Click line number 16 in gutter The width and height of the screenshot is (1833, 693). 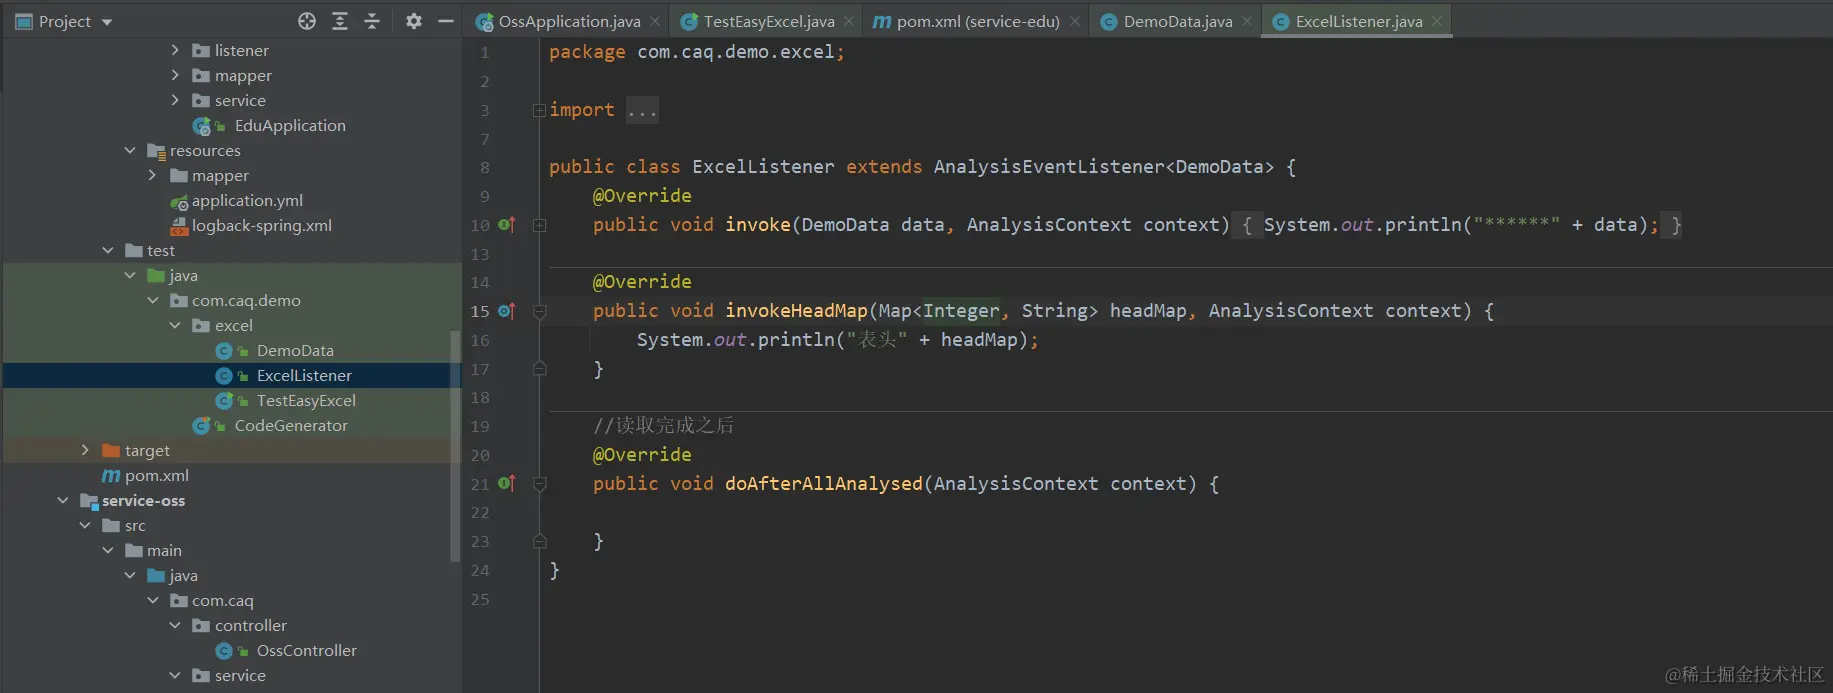(x=480, y=340)
